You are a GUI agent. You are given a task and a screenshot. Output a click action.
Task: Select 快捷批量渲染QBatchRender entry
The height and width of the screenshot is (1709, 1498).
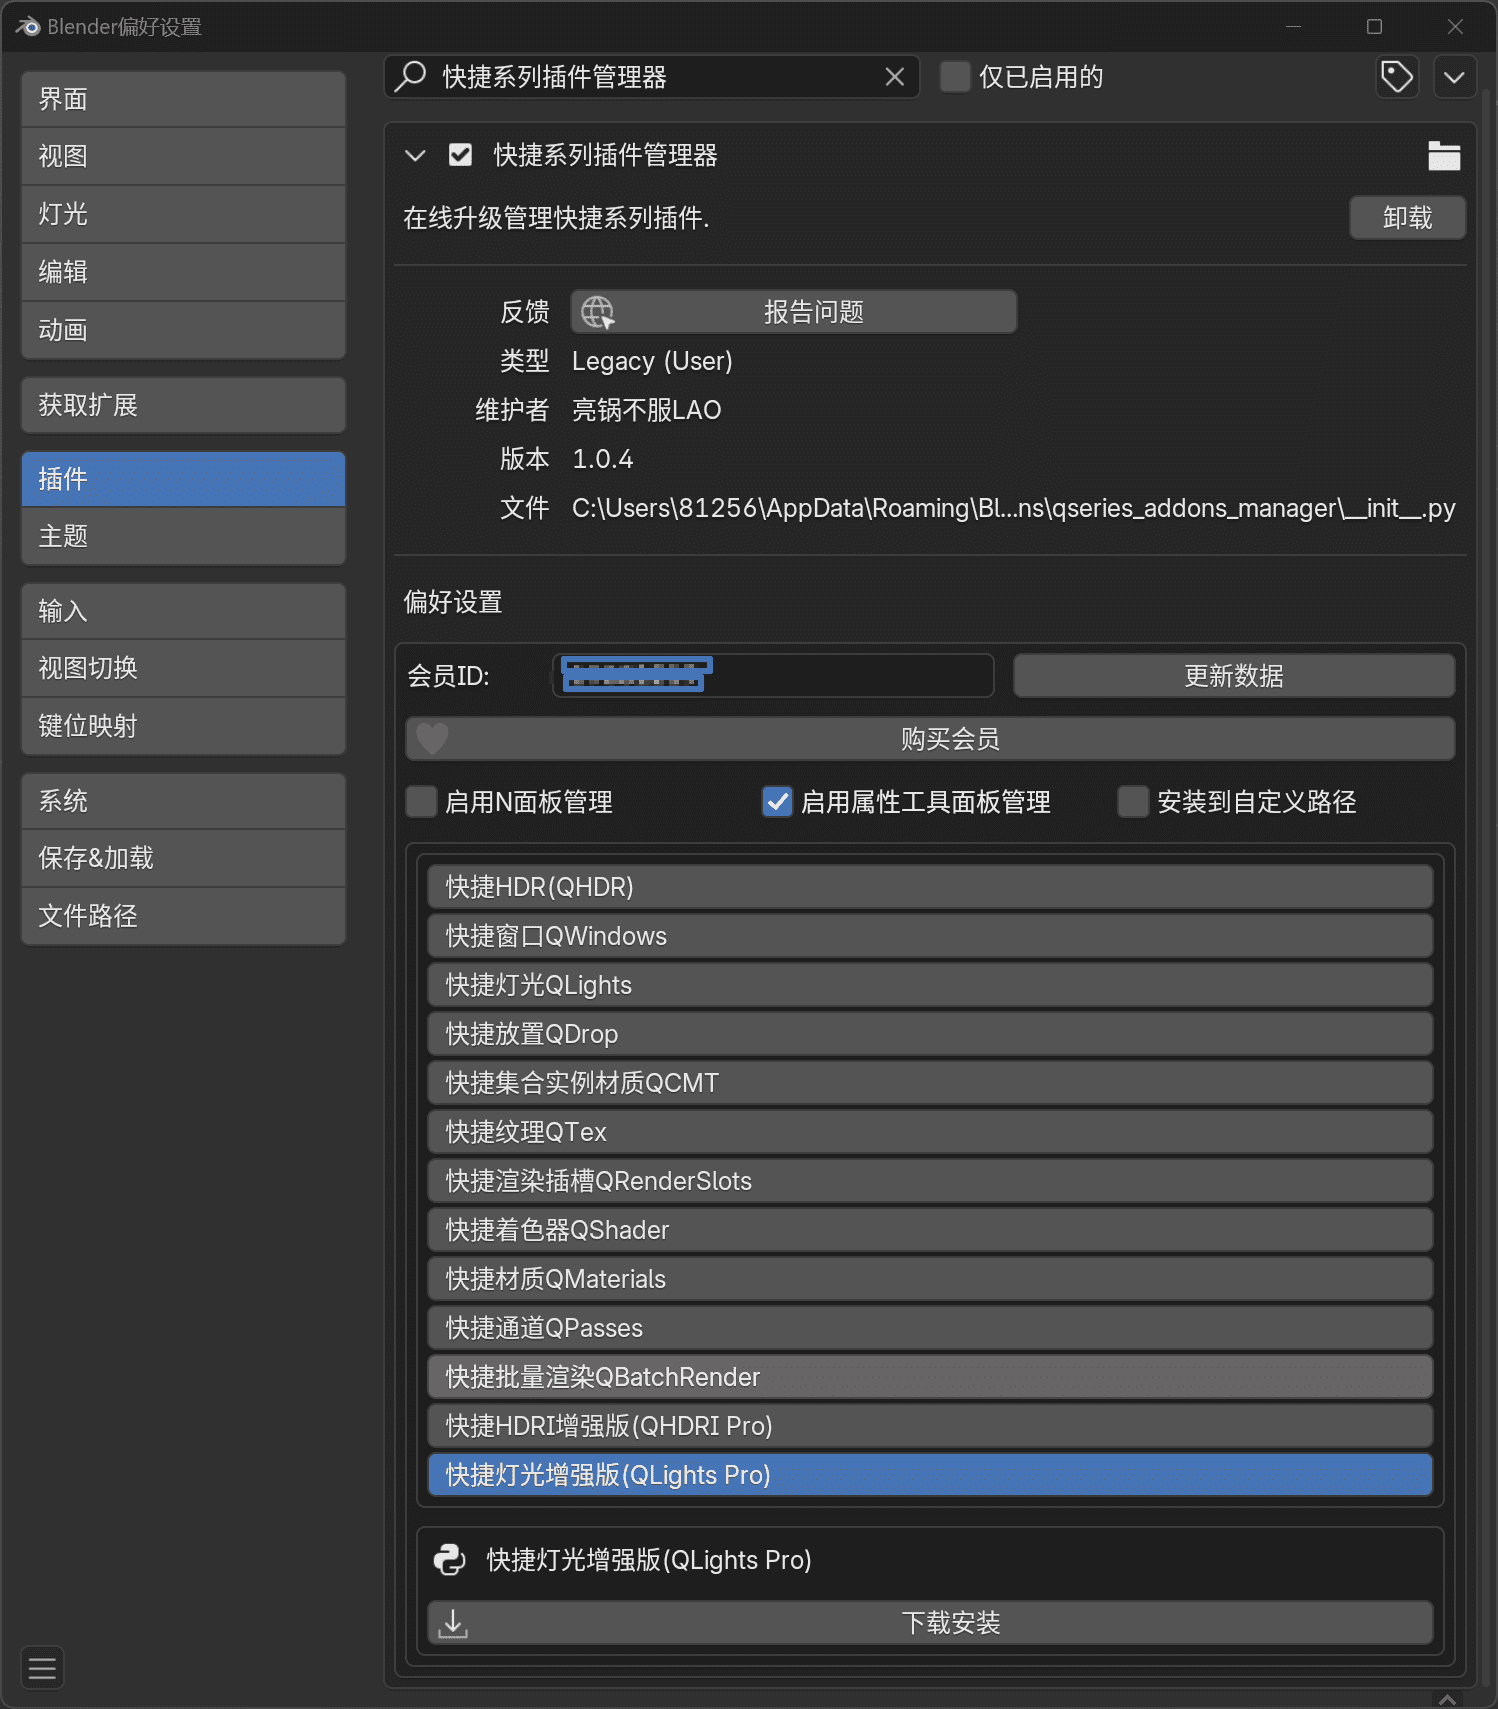click(930, 1377)
